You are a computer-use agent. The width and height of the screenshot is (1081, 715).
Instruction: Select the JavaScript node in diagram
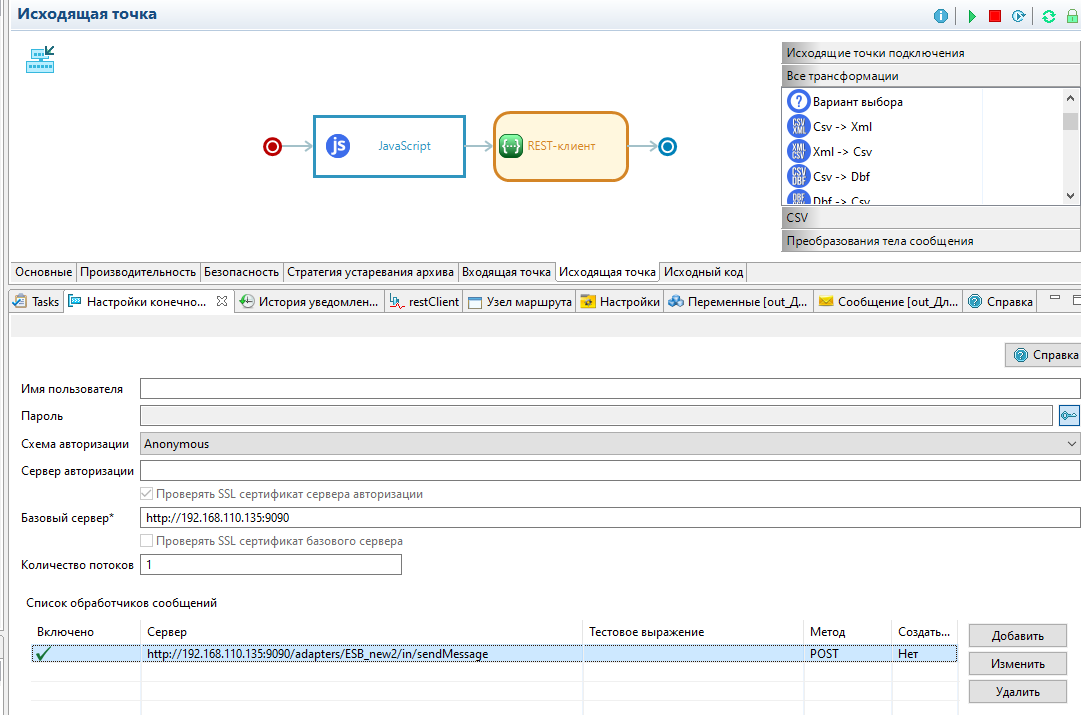(x=389, y=146)
